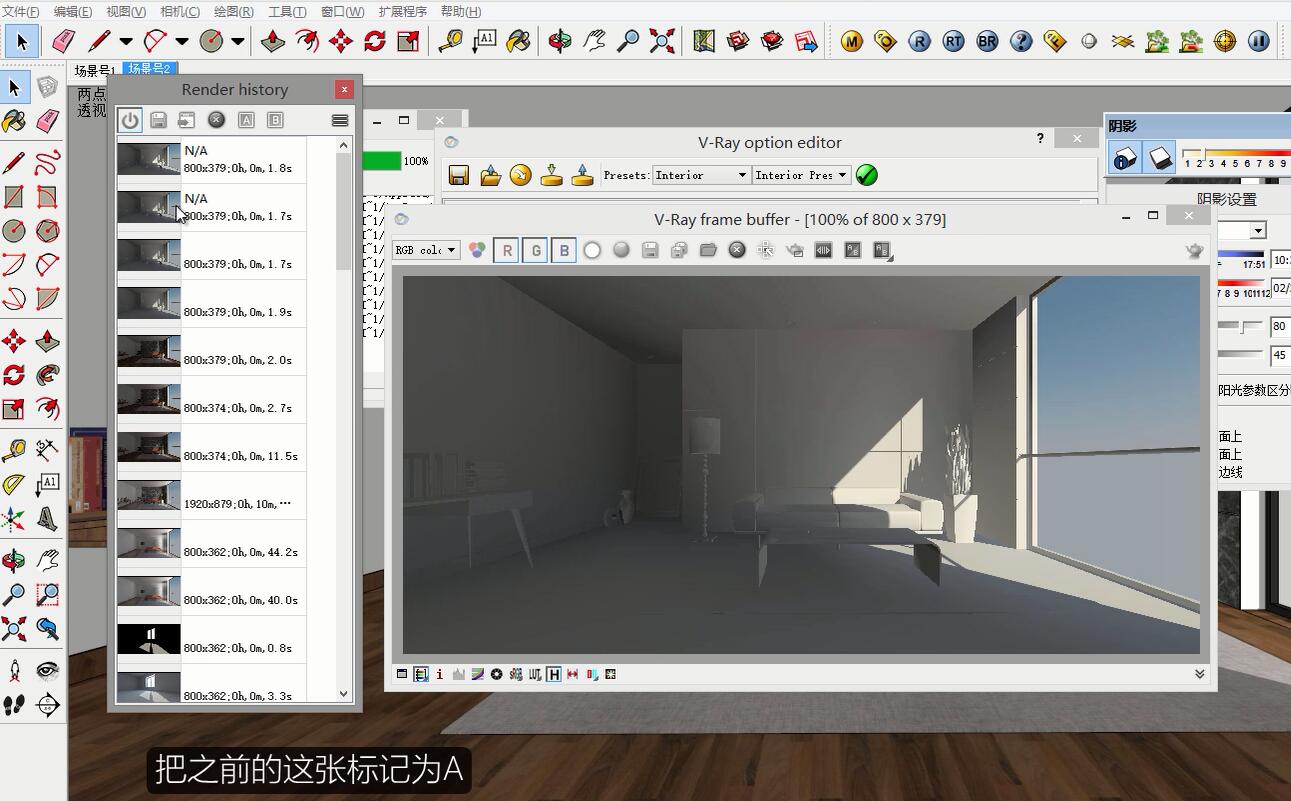This screenshot has width=1291, height=801.
Task: Enable render history power button
Action: (130, 120)
